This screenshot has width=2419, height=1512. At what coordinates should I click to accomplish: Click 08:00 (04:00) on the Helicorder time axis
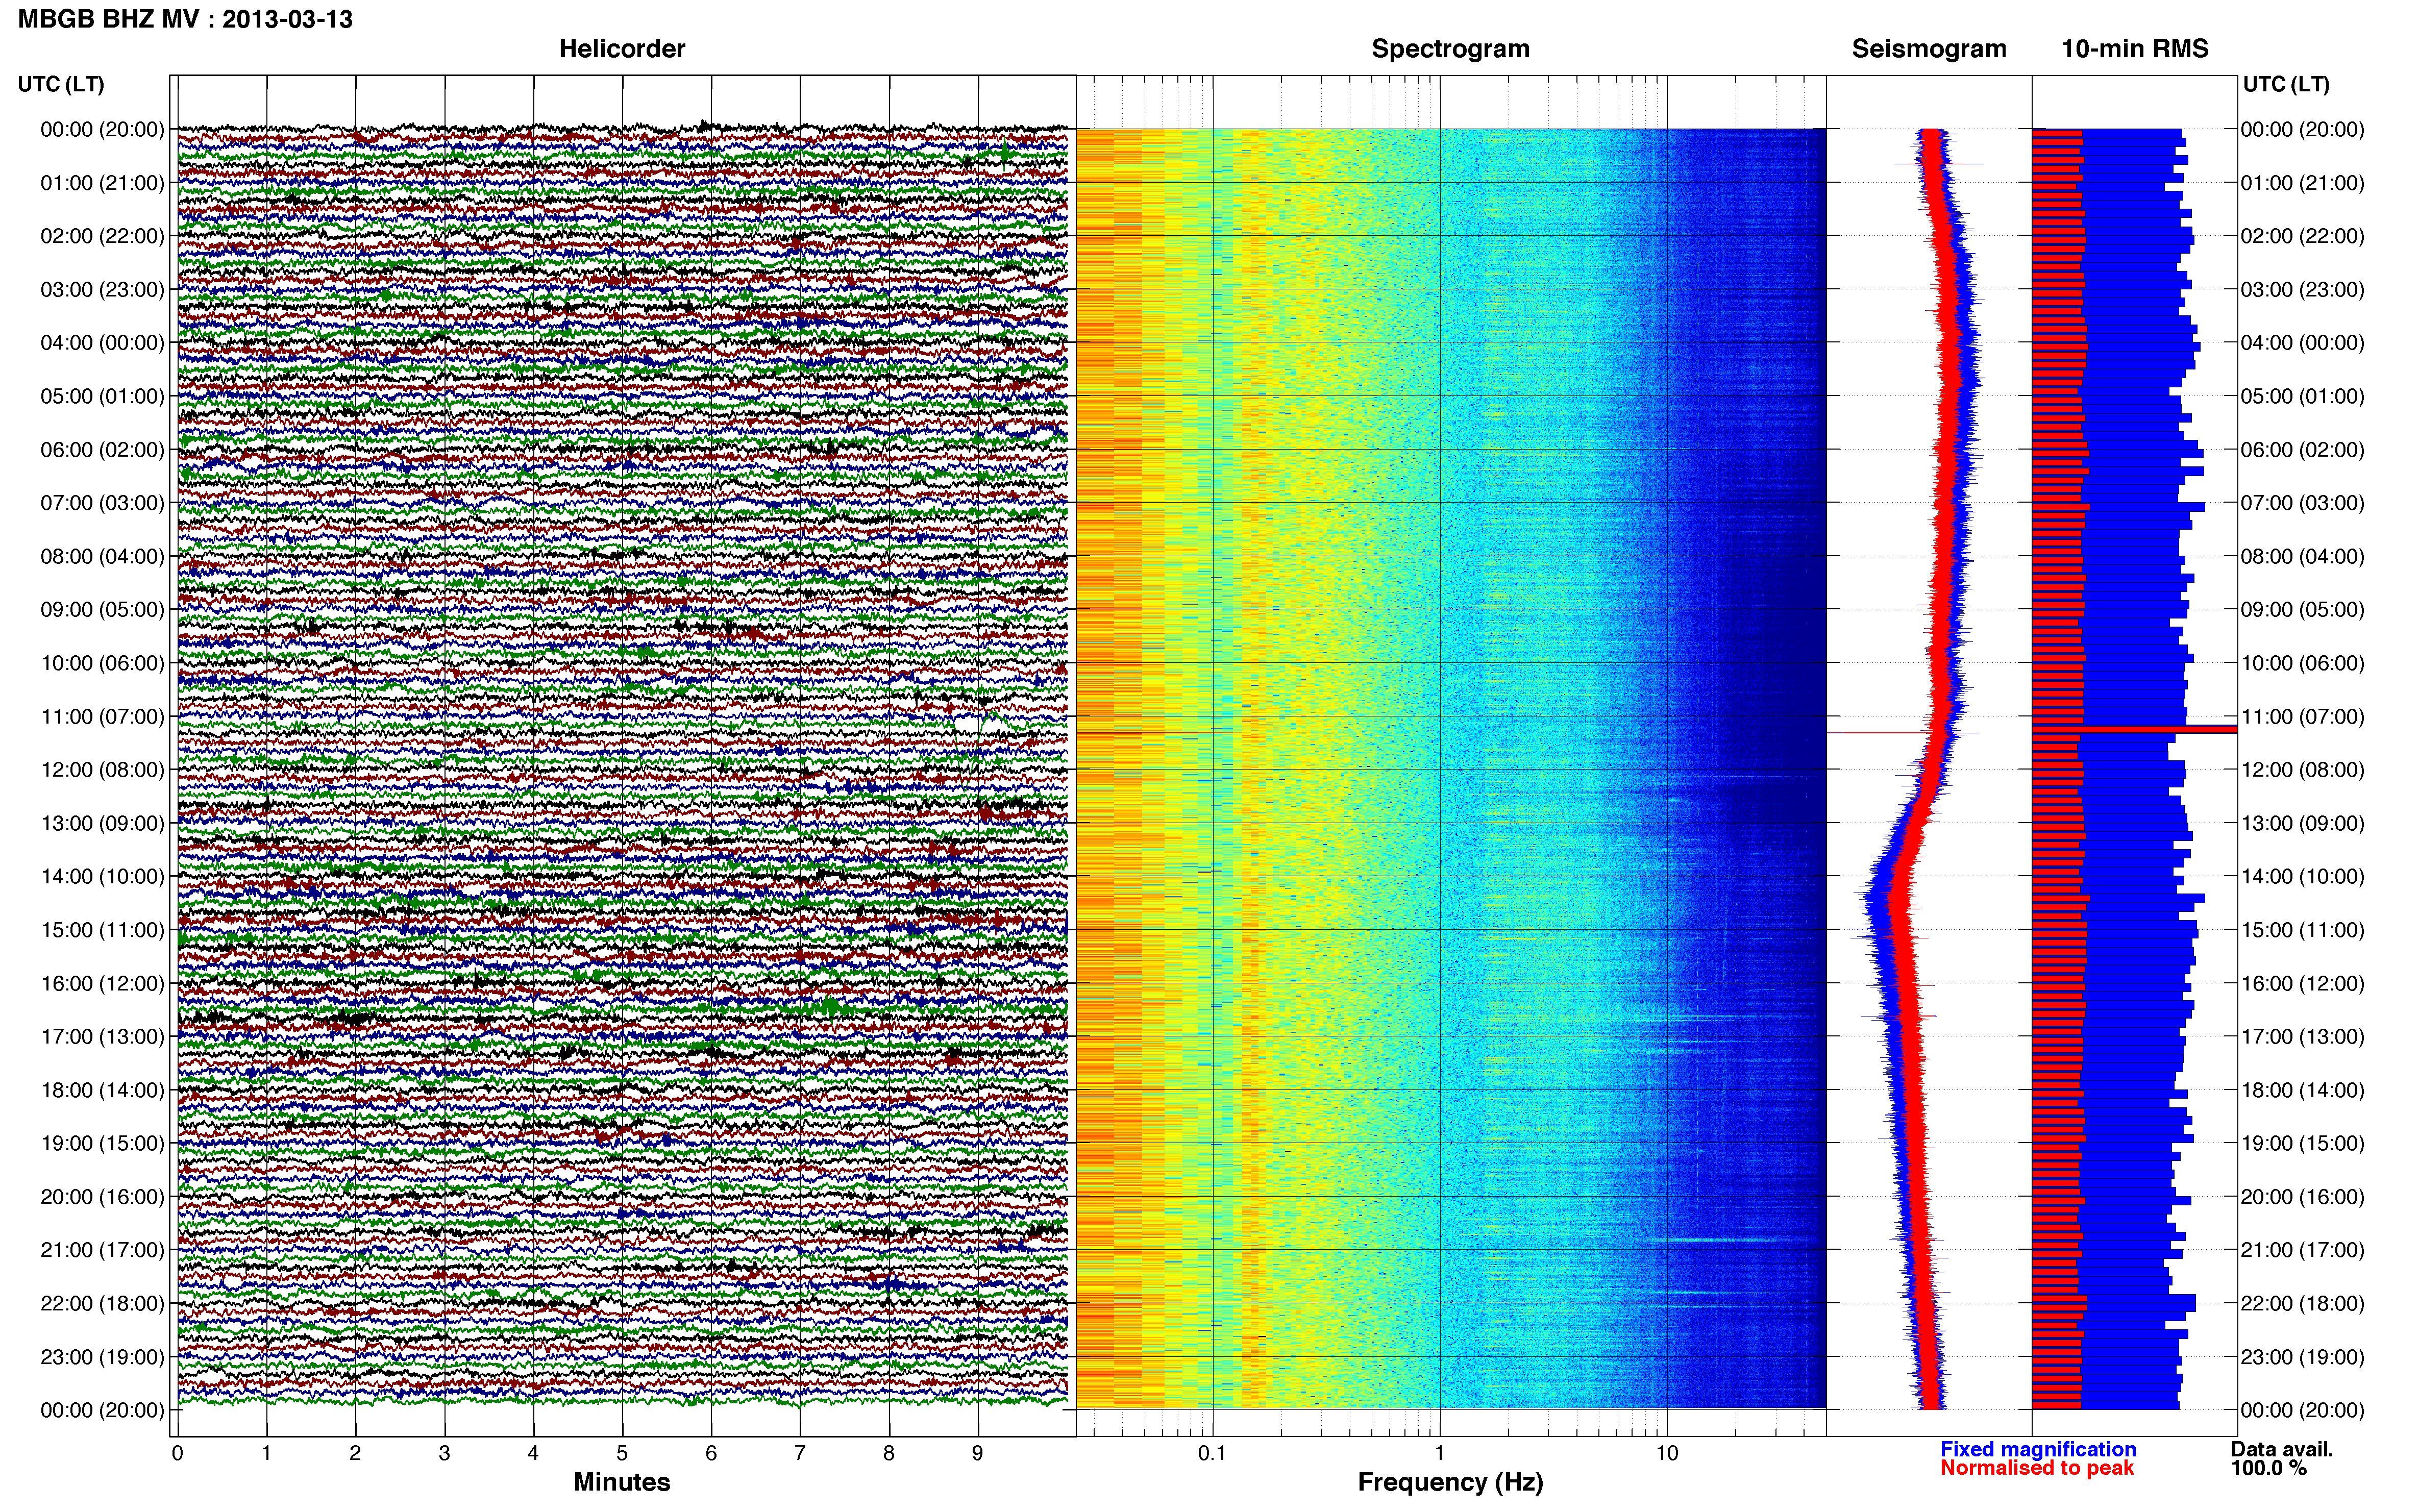pos(102,556)
